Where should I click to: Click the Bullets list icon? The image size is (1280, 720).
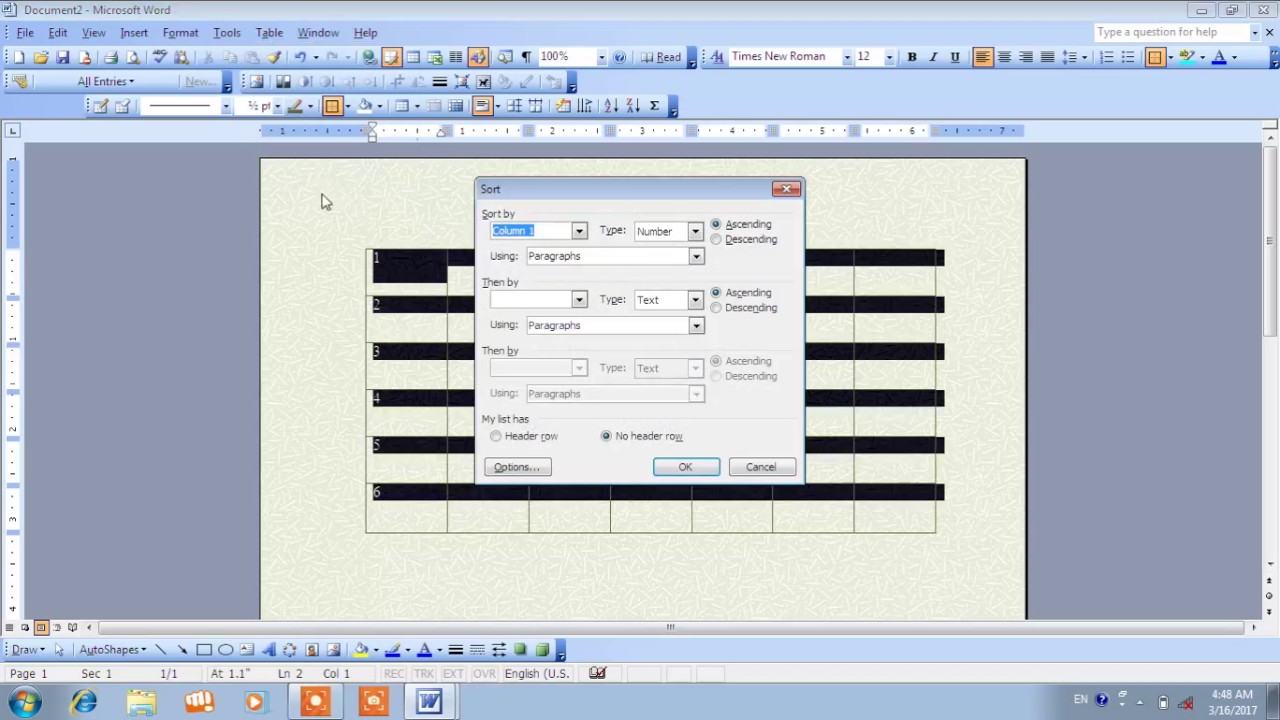1128,57
